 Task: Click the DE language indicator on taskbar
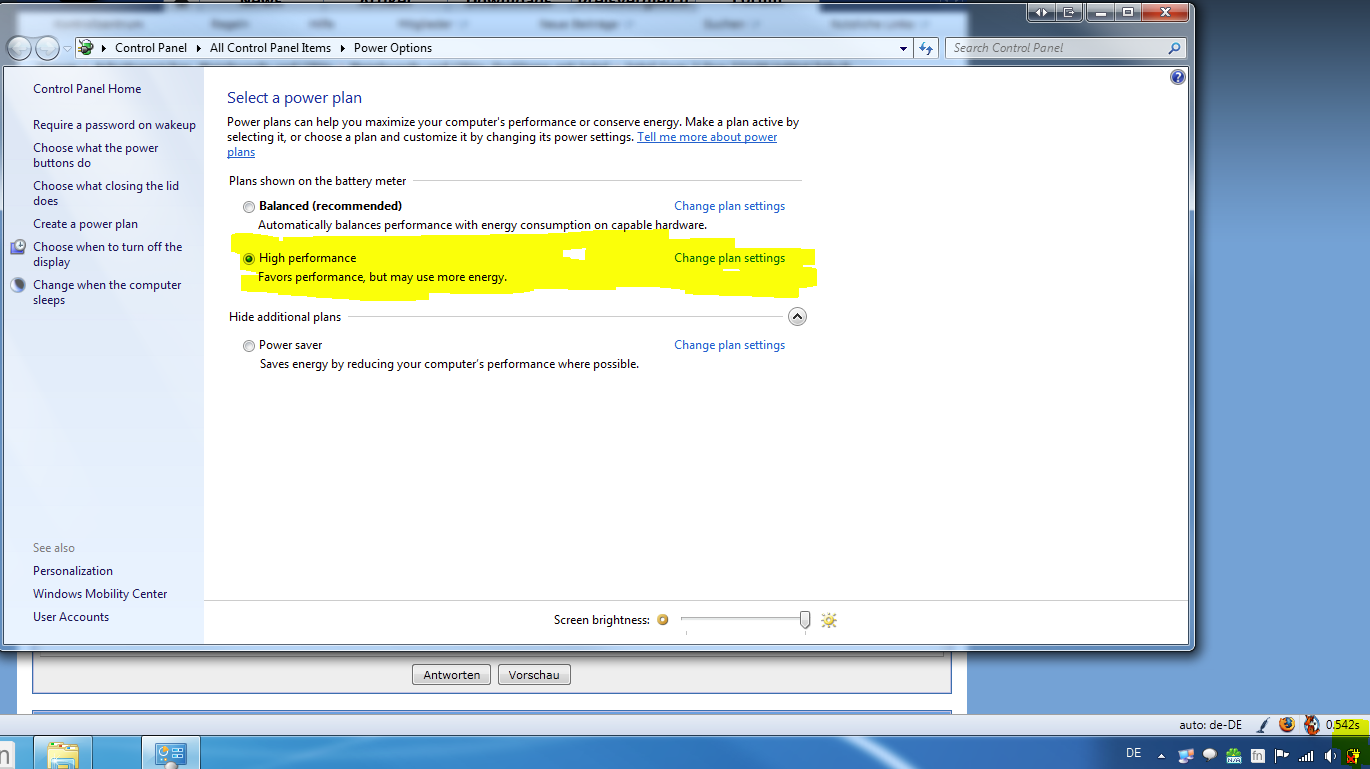click(1133, 753)
